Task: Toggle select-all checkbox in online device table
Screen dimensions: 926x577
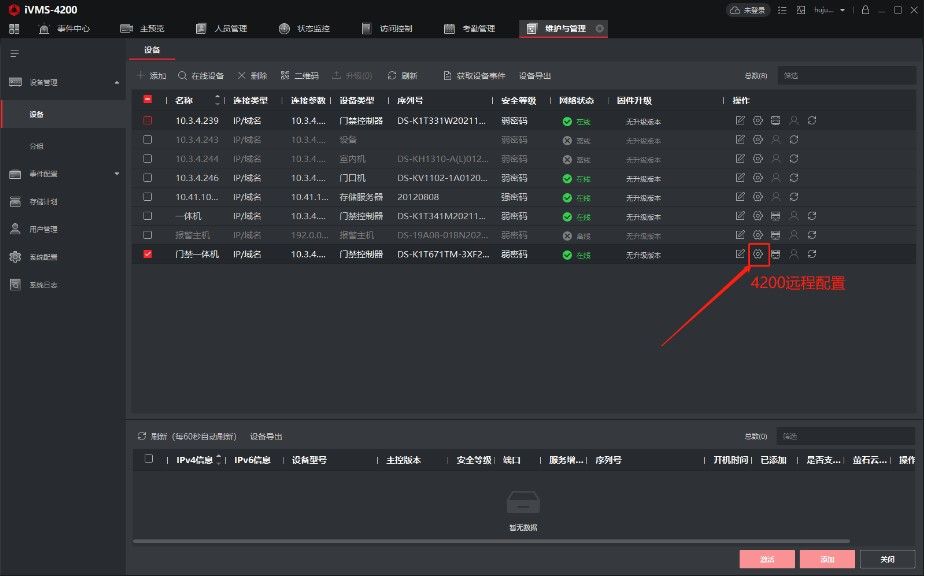Action: tap(149, 459)
